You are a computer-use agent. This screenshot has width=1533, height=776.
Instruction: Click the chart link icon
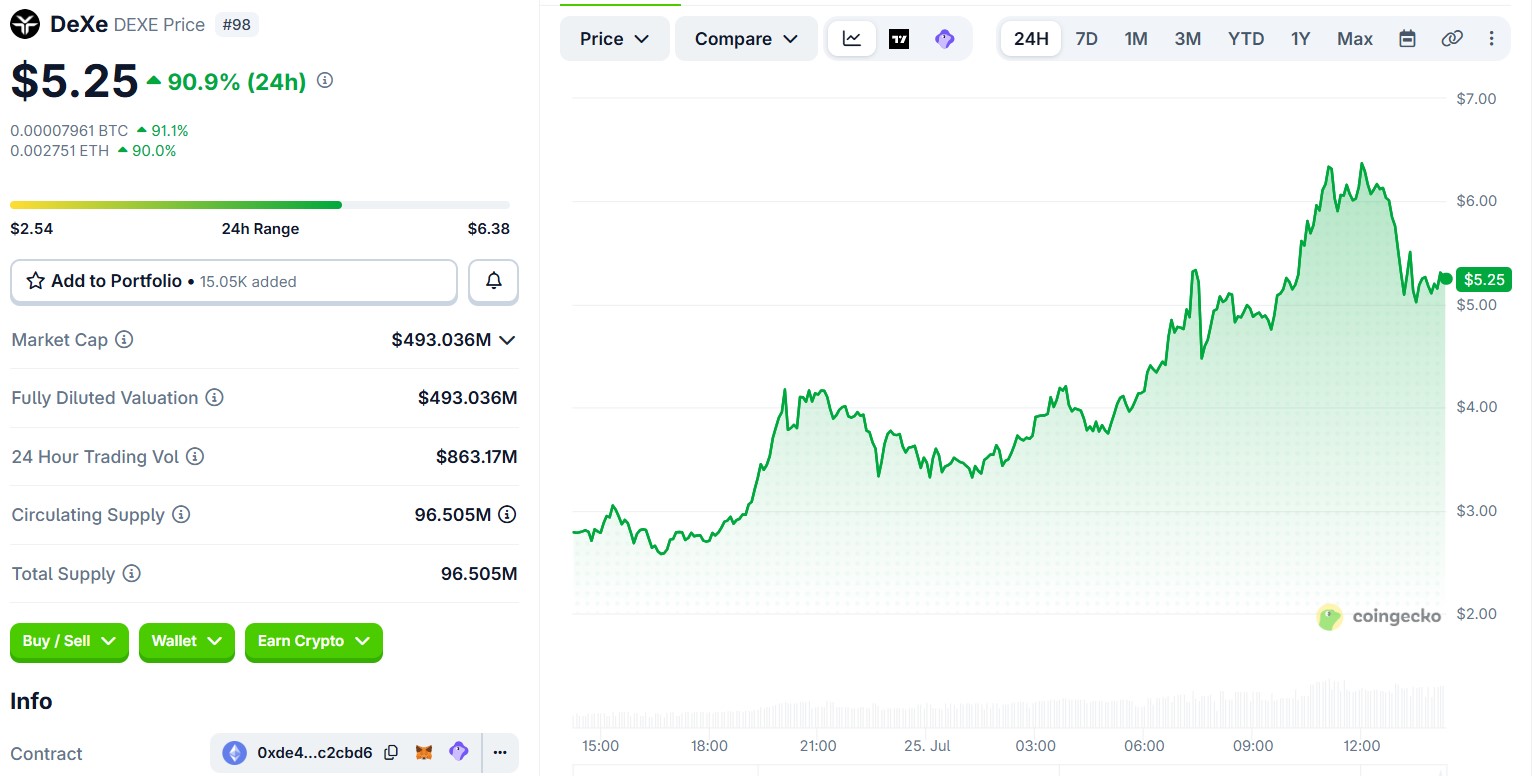(1452, 39)
